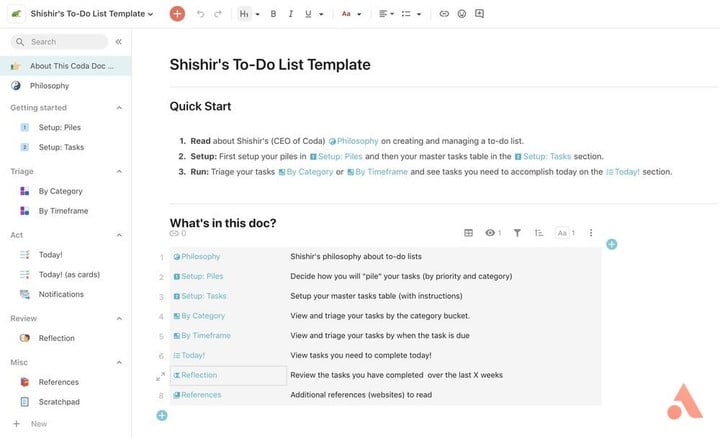Collapse the left sidebar panel

pyautogui.click(x=119, y=42)
